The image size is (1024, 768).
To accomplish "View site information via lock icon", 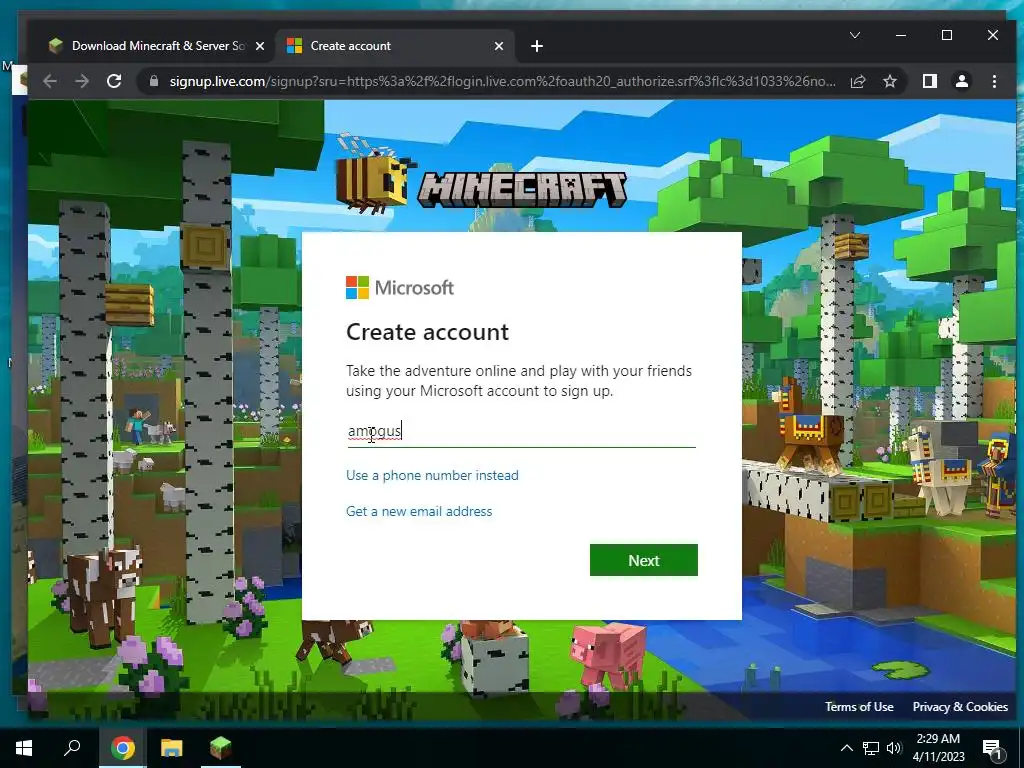I will click(154, 82).
